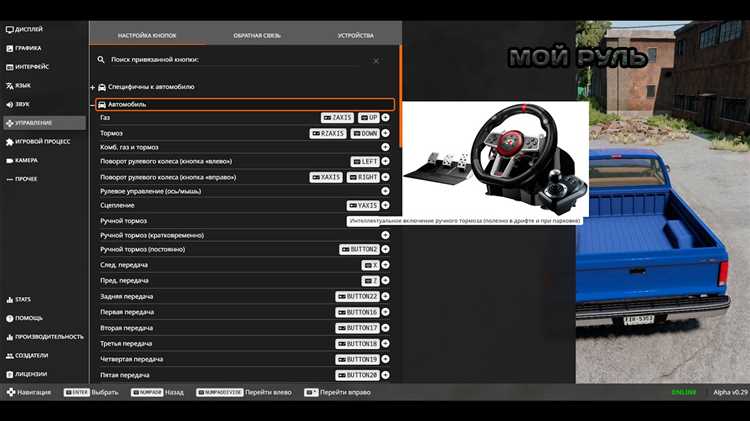Screen dimensions: 750x421
Task: Open the ПОМОЩЬ page
Action: (x=25, y=318)
